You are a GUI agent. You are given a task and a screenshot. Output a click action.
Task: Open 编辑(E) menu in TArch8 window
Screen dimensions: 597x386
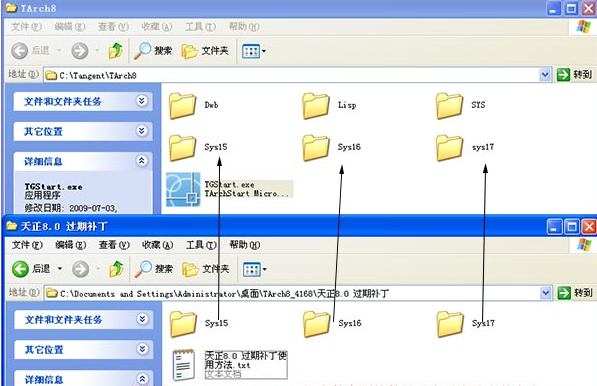[x=70, y=27]
